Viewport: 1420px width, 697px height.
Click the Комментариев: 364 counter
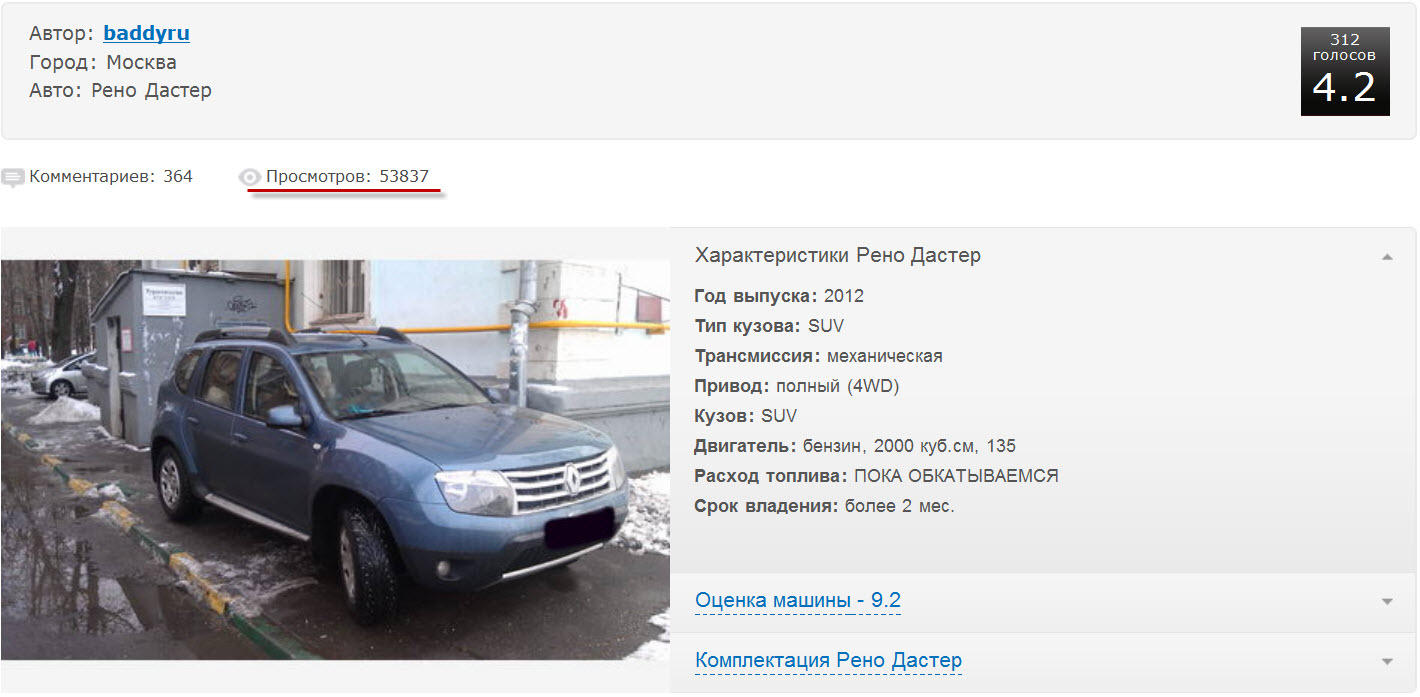[111, 176]
